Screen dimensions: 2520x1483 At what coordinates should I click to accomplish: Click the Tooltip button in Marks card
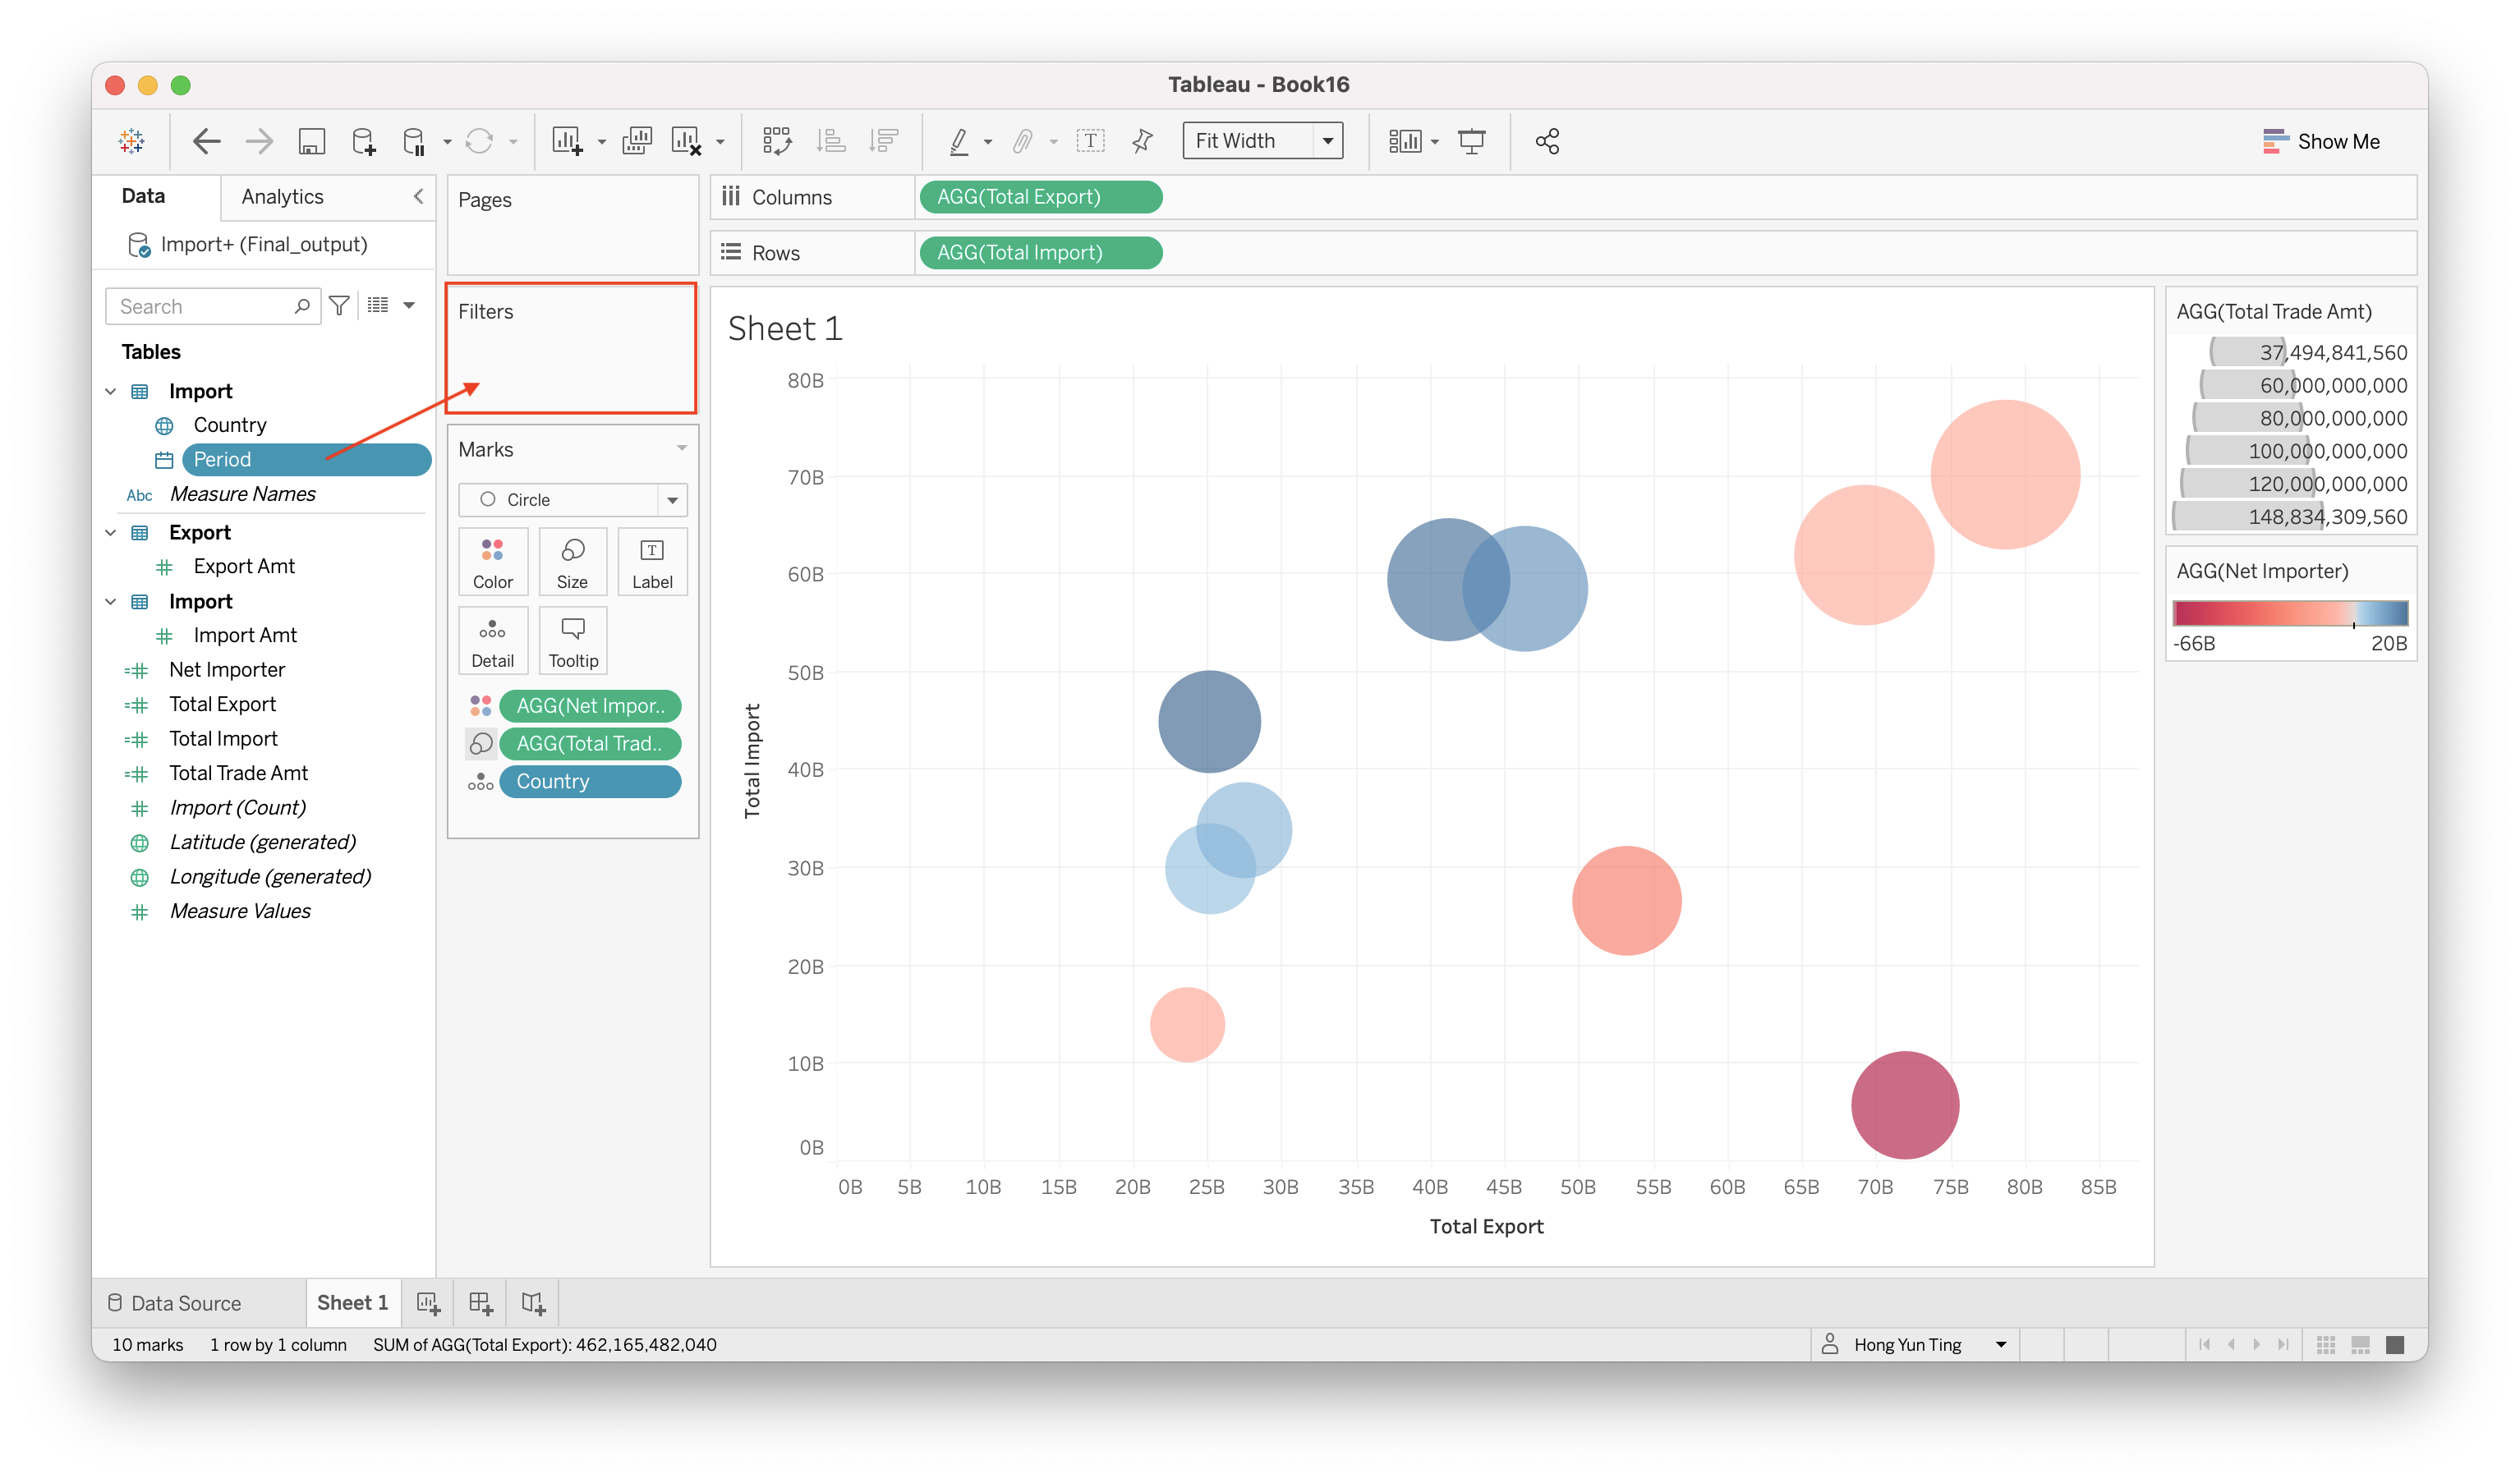tap(573, 641)
